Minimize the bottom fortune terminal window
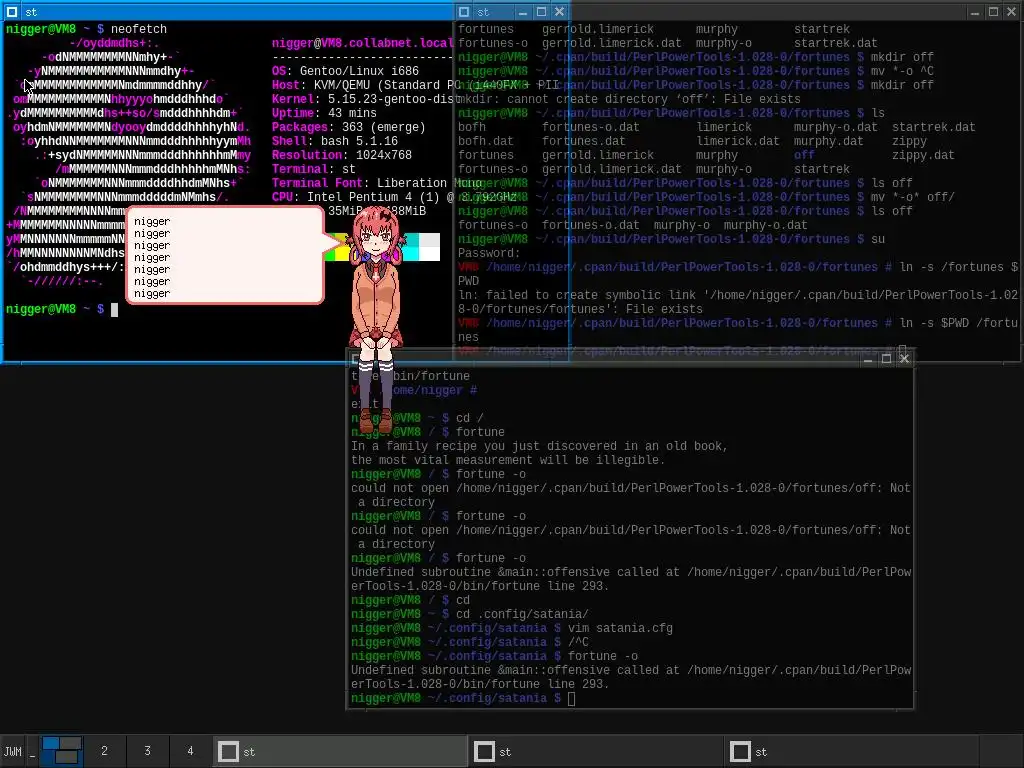Image resolution: width=1024 pixels, height=768 pixels. pos(868,359)
